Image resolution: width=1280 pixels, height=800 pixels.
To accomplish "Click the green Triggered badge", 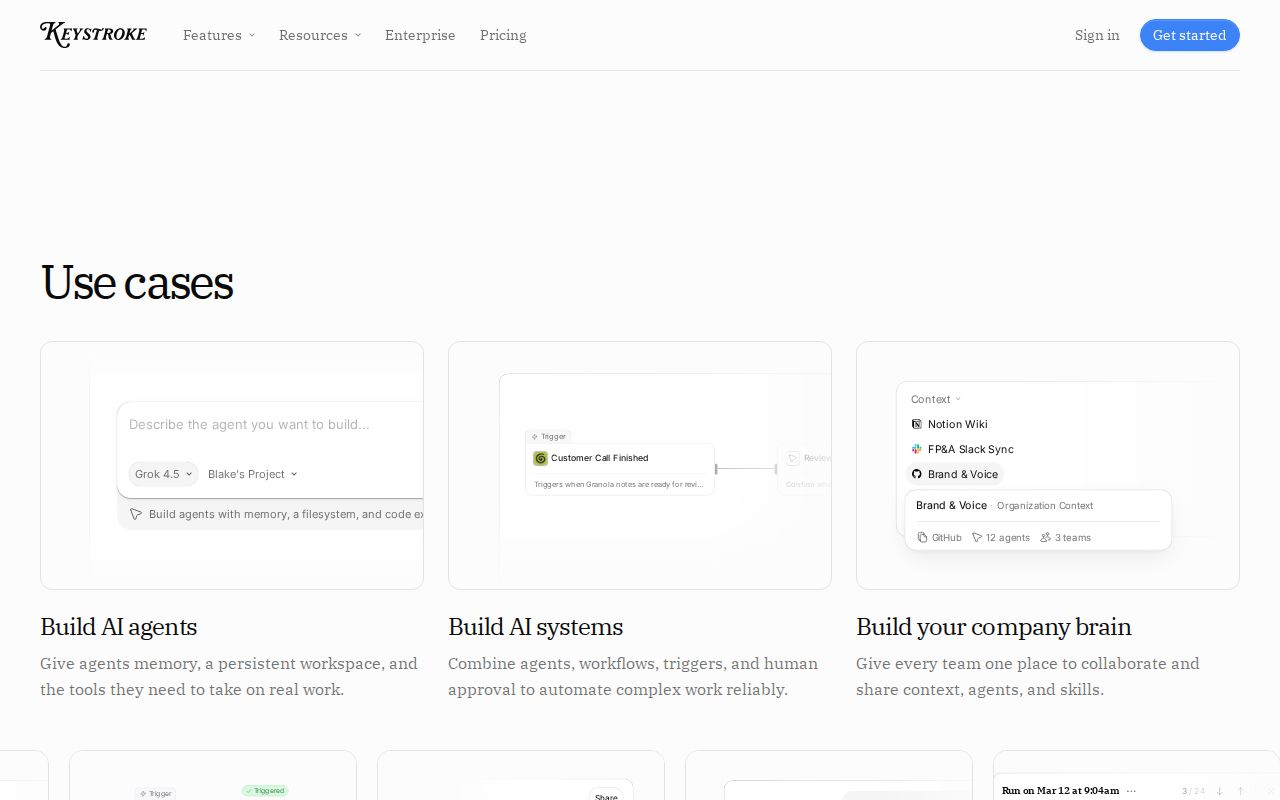I will (x=265, y=791).
